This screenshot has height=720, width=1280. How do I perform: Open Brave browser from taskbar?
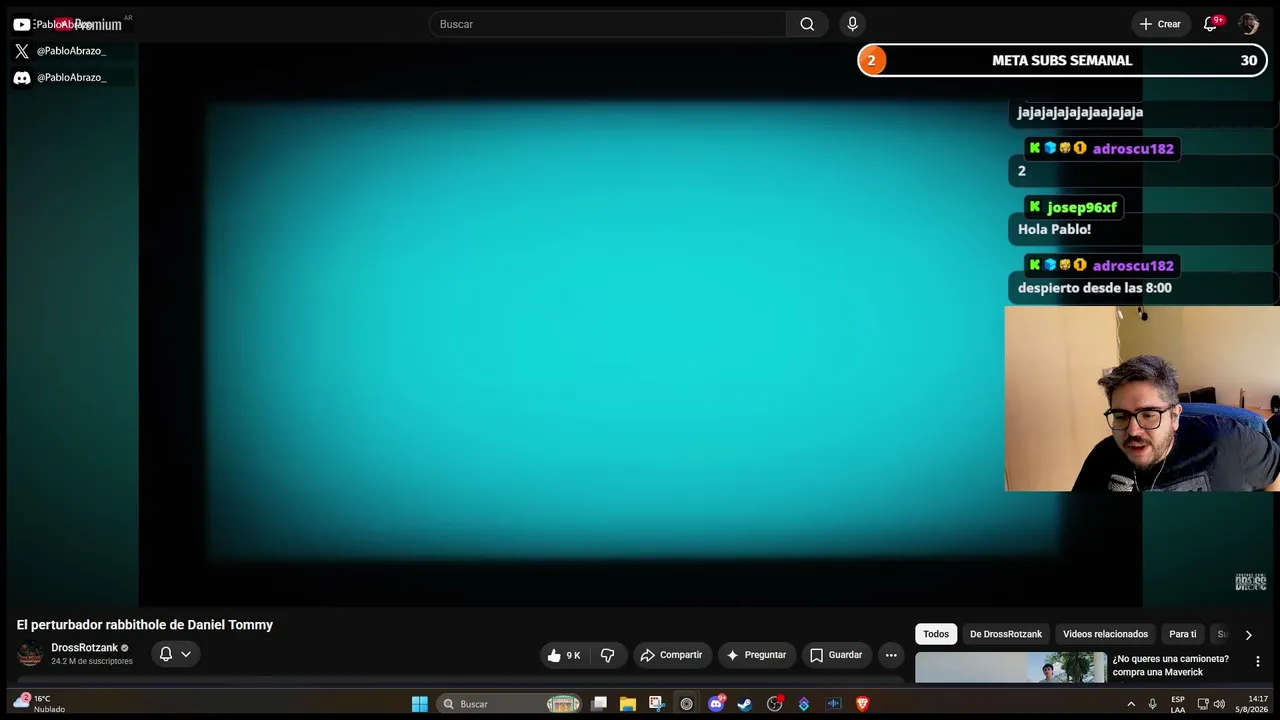[862, 704]
